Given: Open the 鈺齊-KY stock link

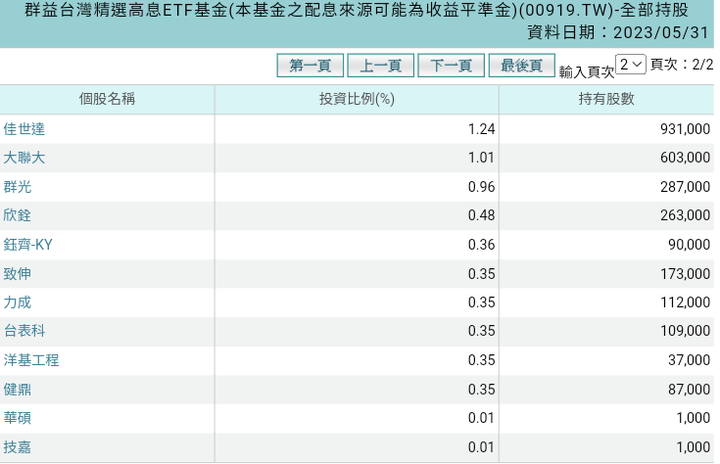Looking at the screenshot, I should point(28,244).
